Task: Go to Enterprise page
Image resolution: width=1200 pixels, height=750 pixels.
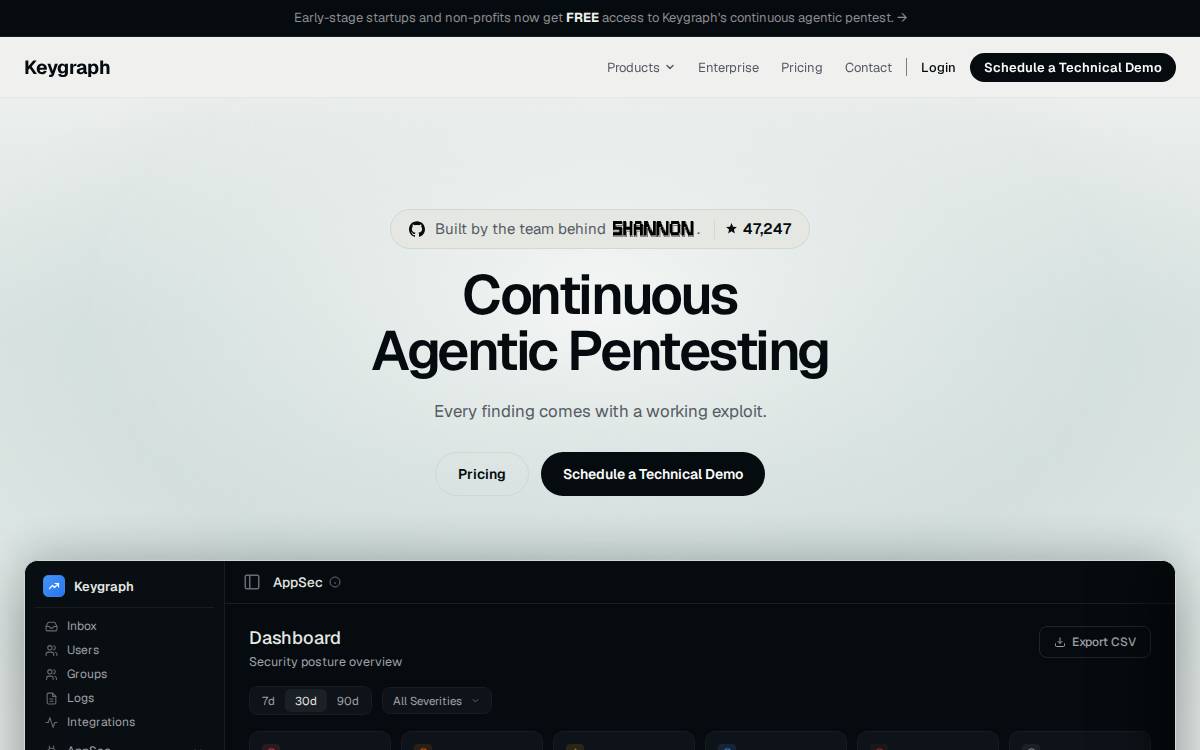Action: 728,67
